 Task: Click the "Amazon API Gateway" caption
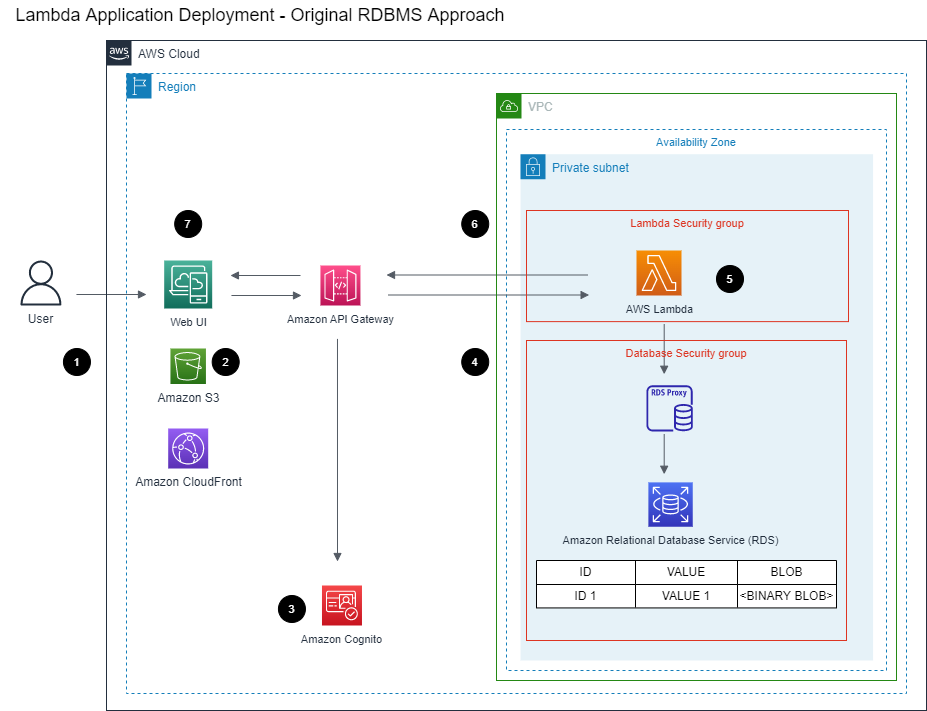(341, 319)
